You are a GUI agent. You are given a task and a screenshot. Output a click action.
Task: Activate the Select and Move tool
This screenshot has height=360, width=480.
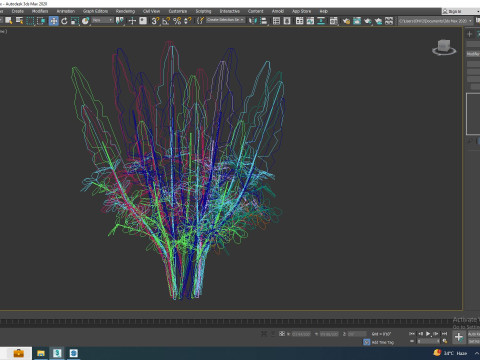coord(54,21)
